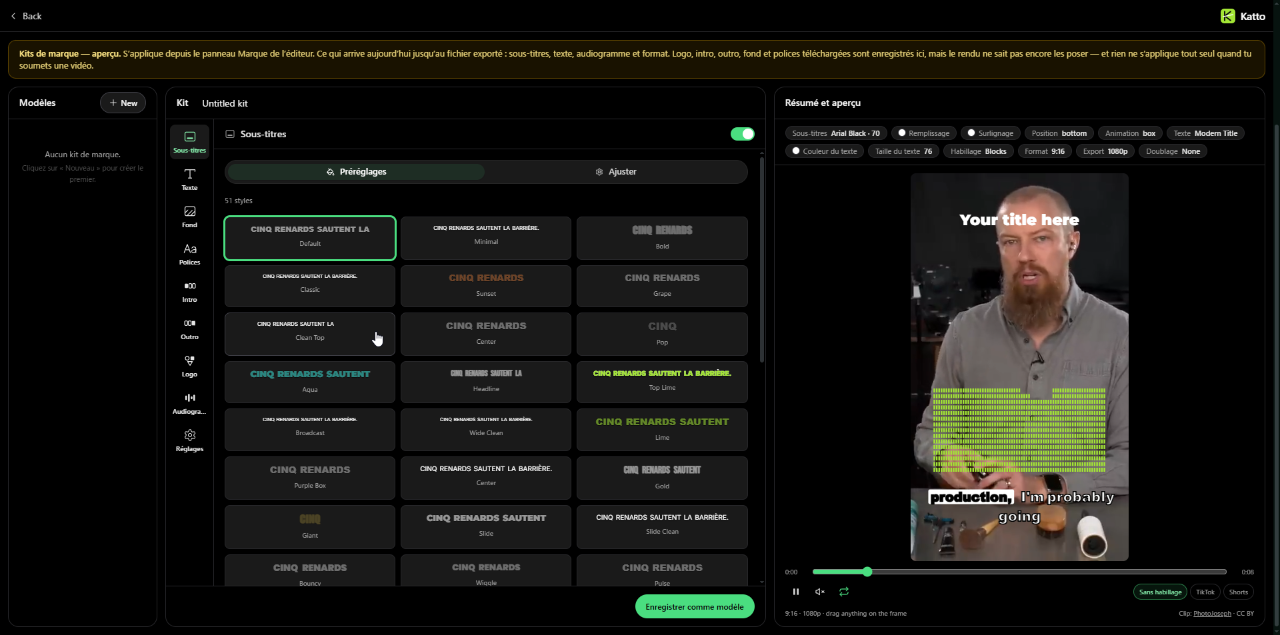
Task: Open the Fond background section
Action: pyautogui.click(x=189, y=217)
